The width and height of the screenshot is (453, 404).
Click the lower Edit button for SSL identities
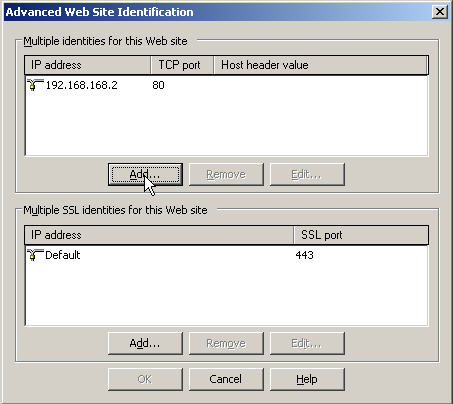[307, 343]
